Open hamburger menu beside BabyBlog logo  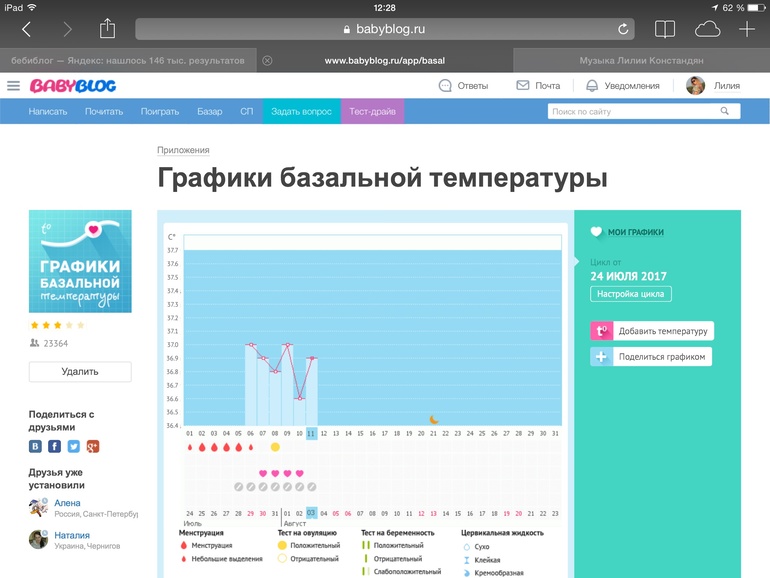13,86
